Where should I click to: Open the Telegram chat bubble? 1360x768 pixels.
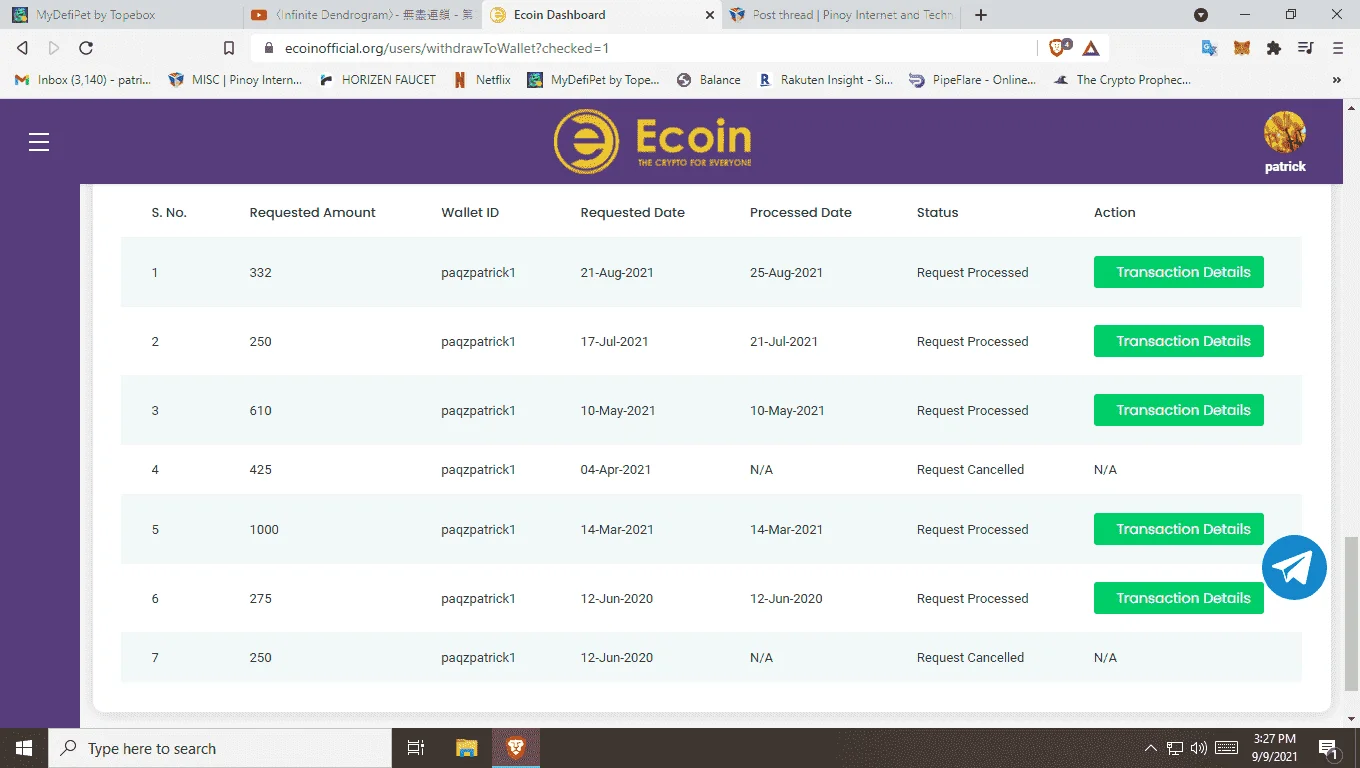(x=1294, y=567)
